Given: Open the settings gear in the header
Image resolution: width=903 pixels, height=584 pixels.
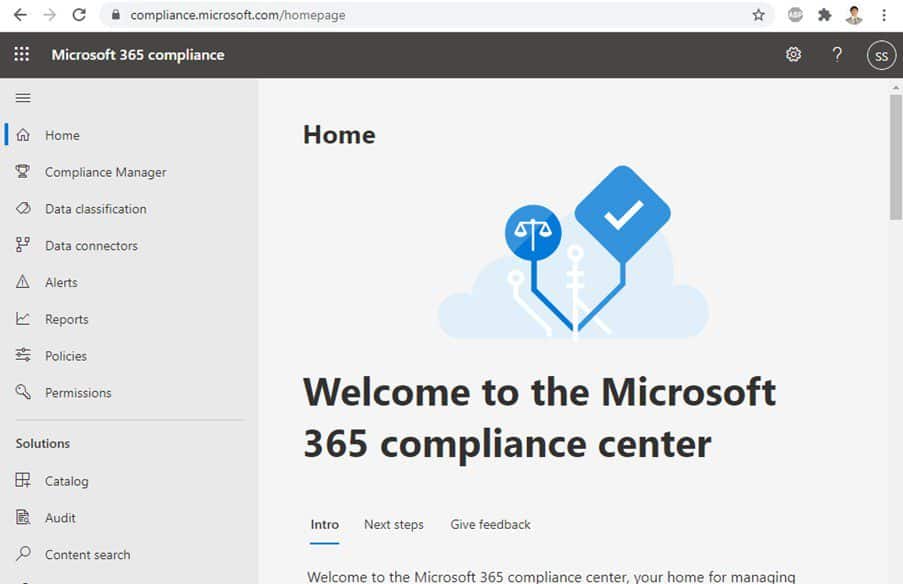Looking at the screenshot, I should [x=794, y=54].
